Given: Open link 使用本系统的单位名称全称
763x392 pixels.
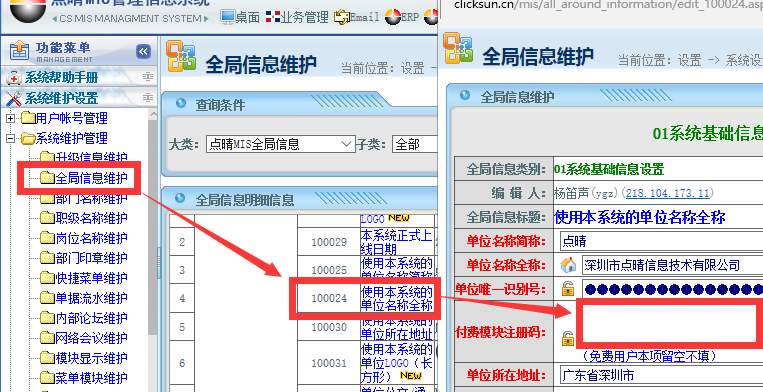Looking at the screenshot, I should [x=396, y=299].
